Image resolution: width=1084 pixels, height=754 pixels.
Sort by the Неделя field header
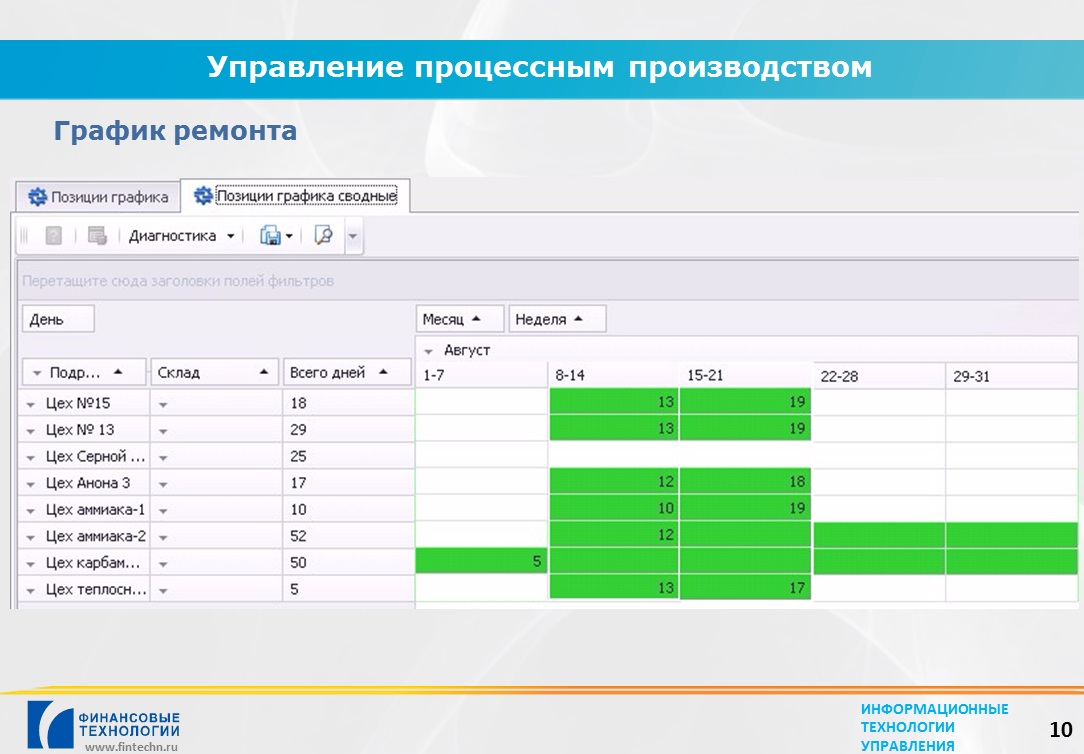(557, 319)
